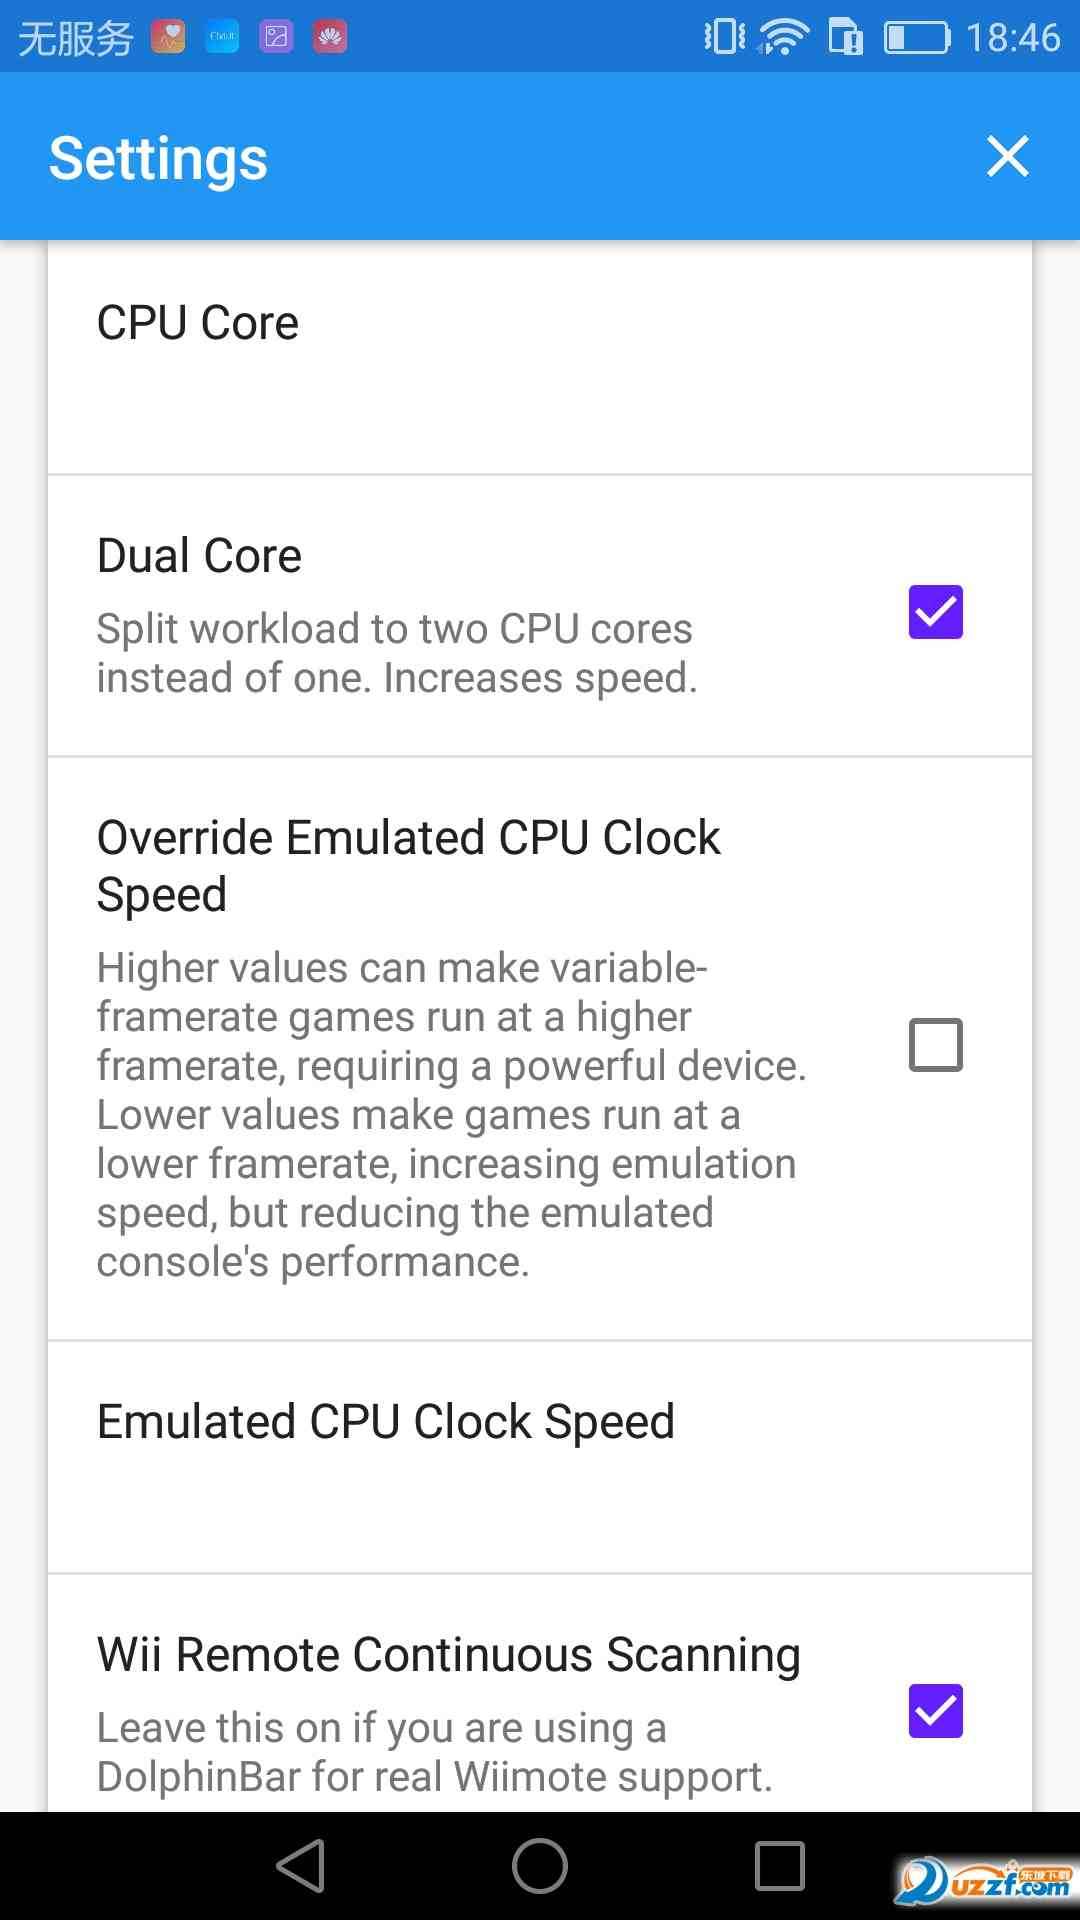
Task: Tap the Huawei notification icon
Action: [330, 37]
